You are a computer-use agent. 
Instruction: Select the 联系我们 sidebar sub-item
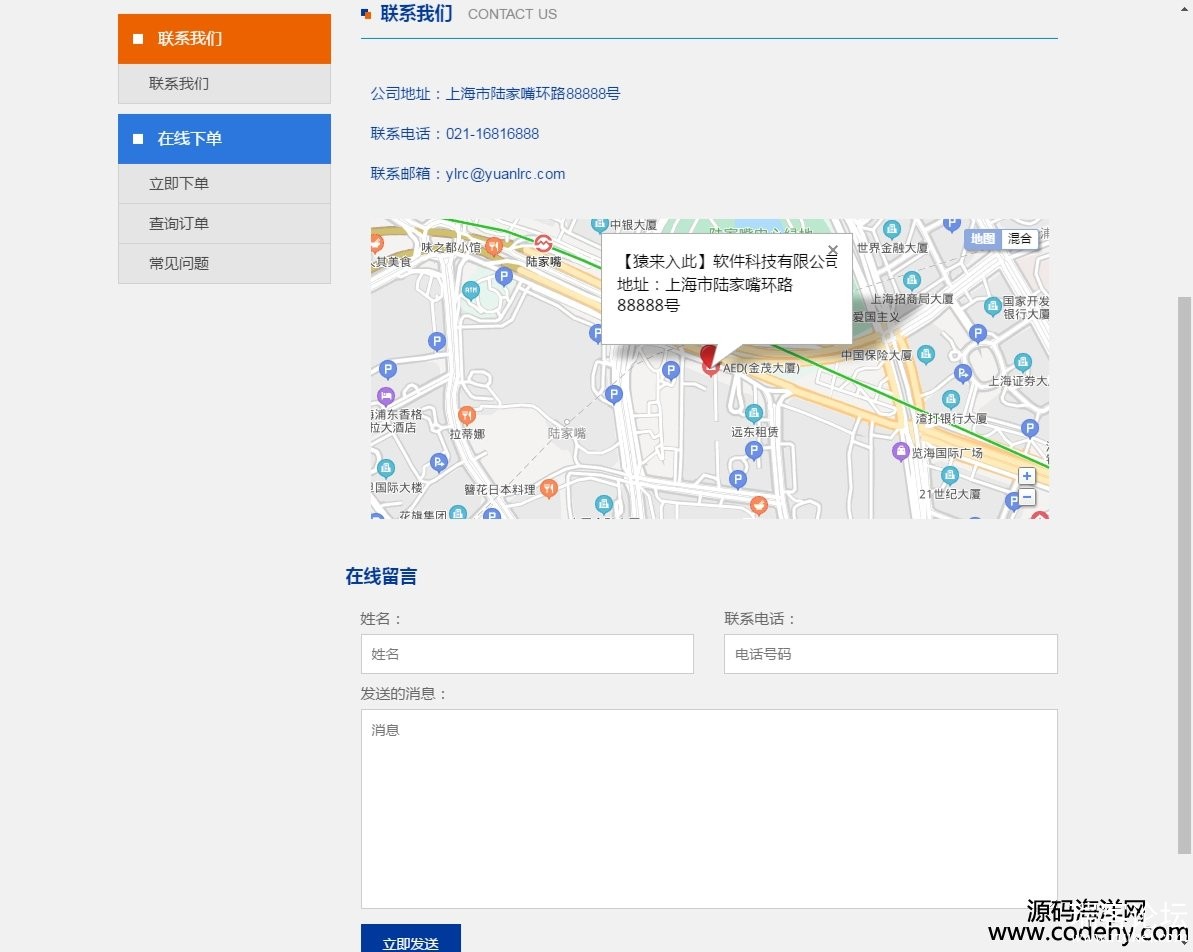(x=224, y=84)
